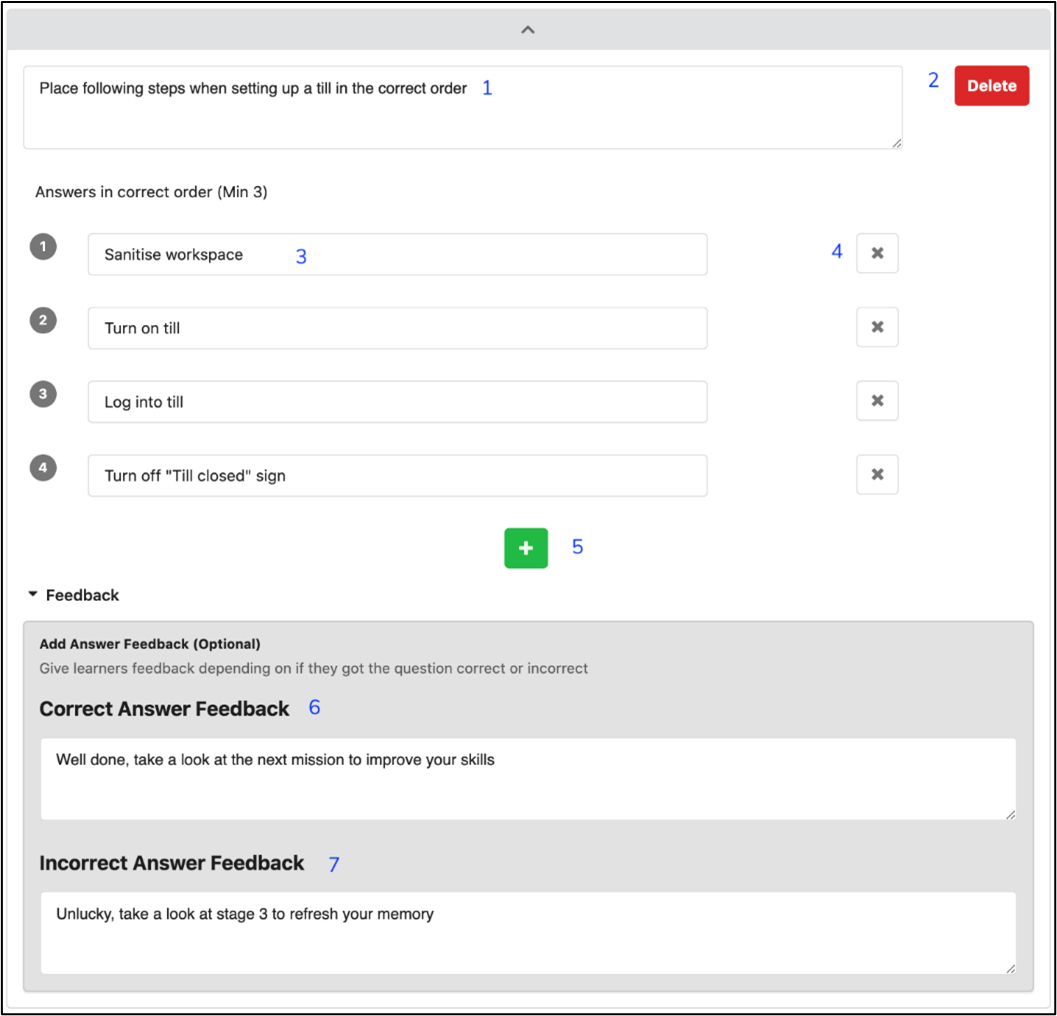This screenshot has height=1016, width=1057.
Task: Click the 'Turn on till' answer field
Action: coord(397,328)
